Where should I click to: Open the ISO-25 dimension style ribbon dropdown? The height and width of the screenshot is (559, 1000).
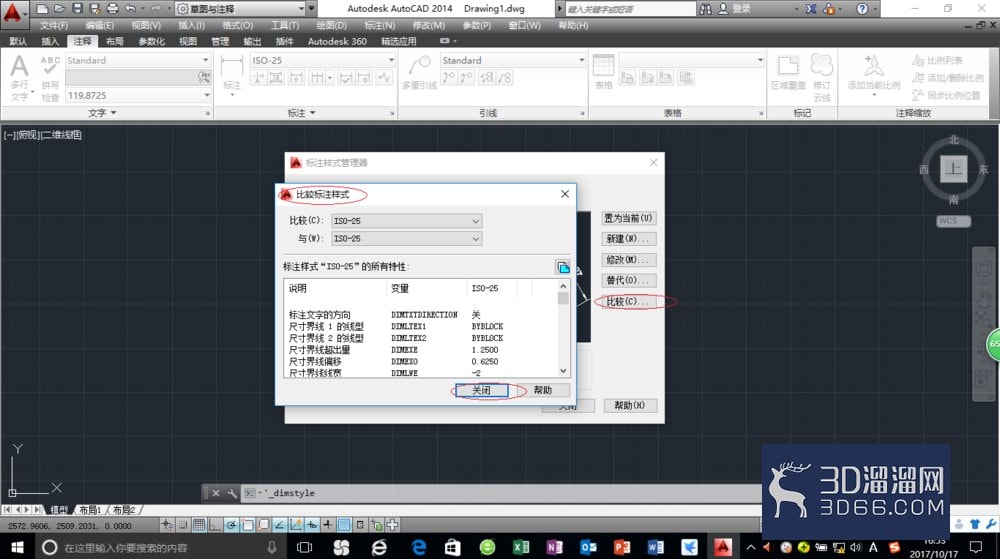323,60
